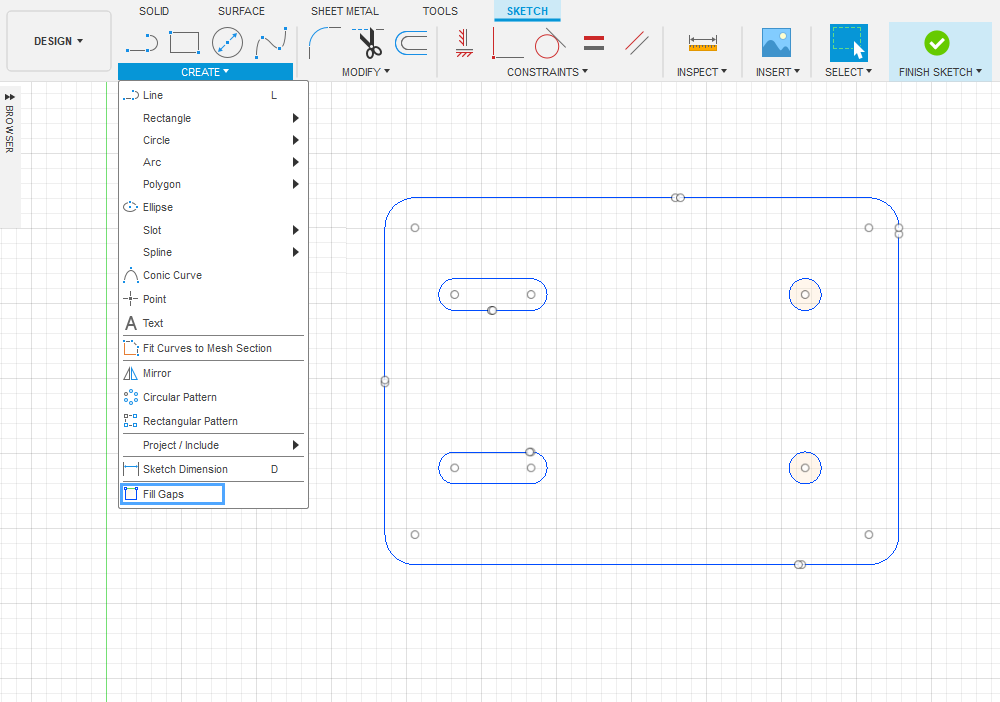The width and height of the screenshot is (1000, 702).
Task: Select Sketch Dimension menu entry
Action: point(185,469)
